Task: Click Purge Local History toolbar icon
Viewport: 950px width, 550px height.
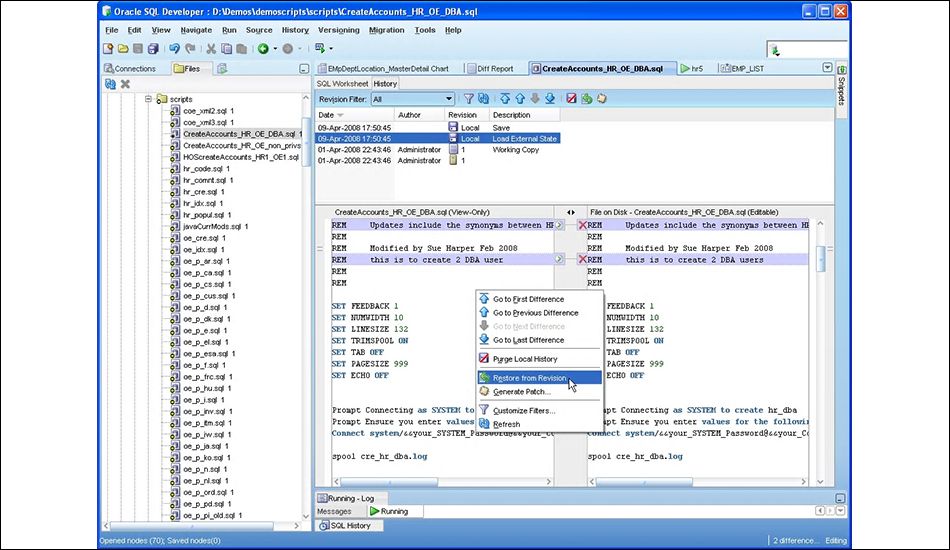Action: 571,99
